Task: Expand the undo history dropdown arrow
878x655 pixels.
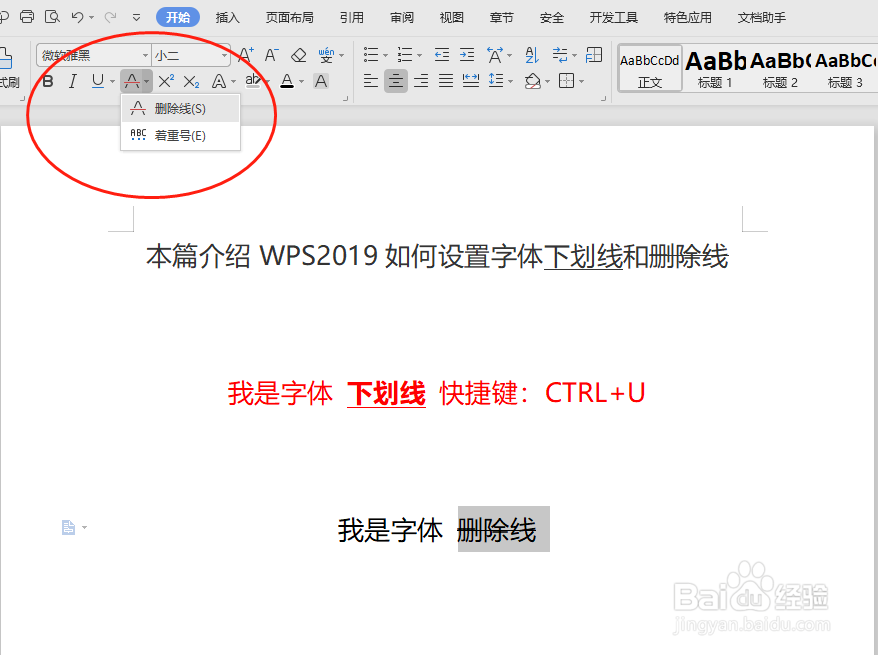Action: [91, 18]
